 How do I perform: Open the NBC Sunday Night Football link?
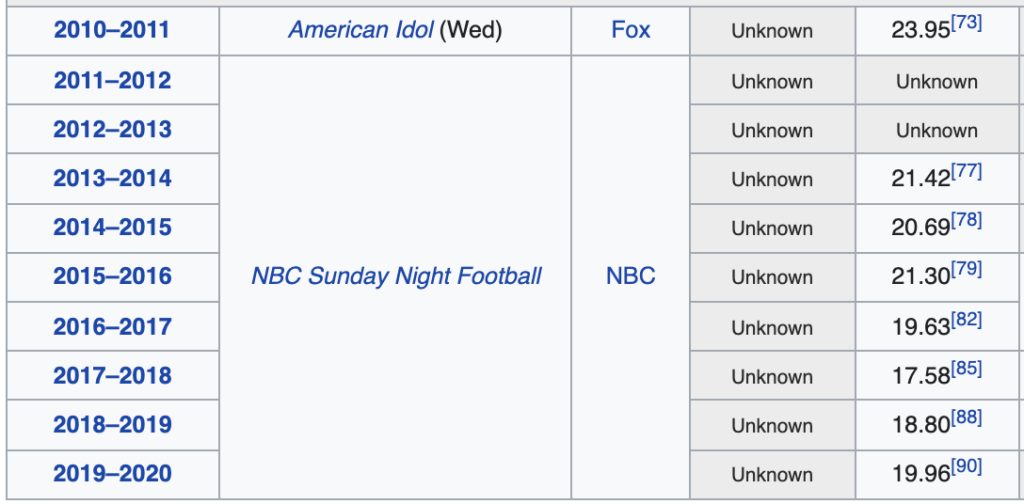[x=396, y=276]
